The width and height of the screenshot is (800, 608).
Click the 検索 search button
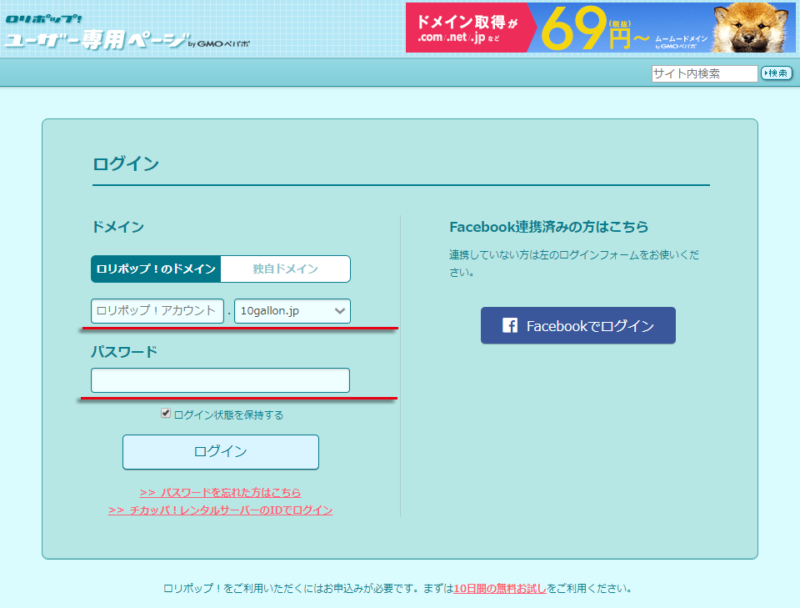coord(776,73)
